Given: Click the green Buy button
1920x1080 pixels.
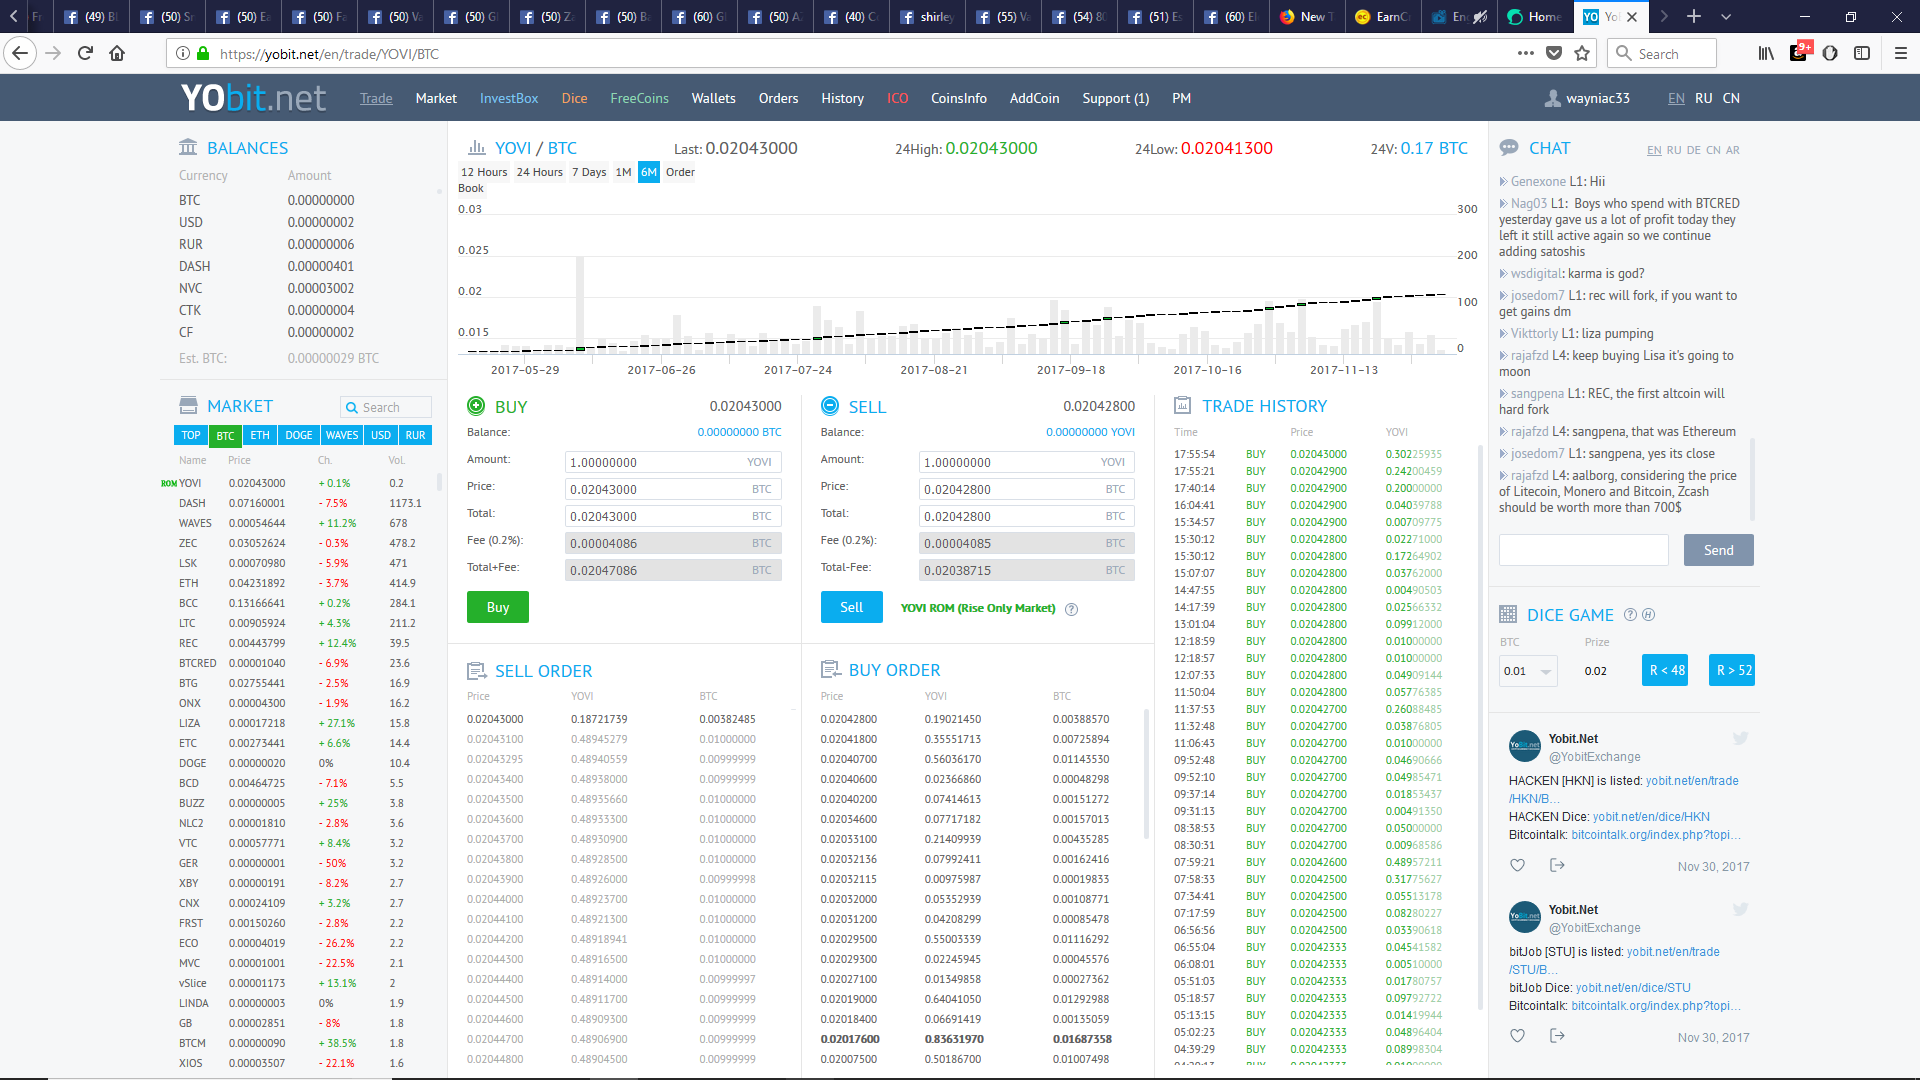Looking at the screenshot, I should pos(498,607).
